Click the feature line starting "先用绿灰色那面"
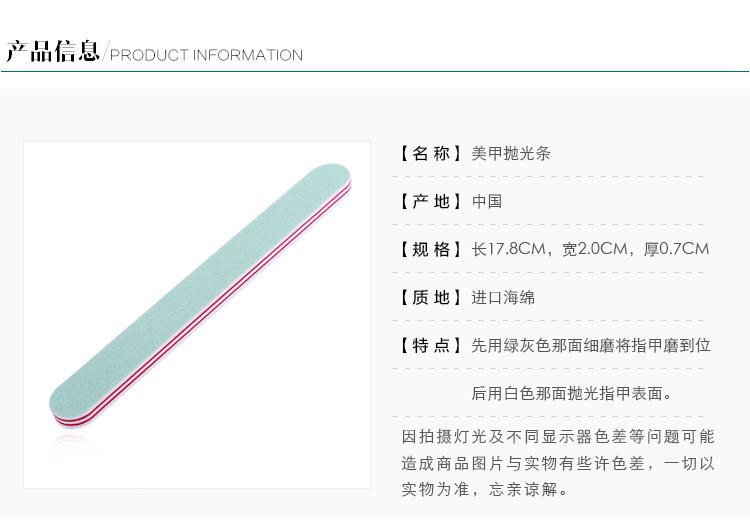The height and width of the screenshot is (520, 750). click(591, 345)
